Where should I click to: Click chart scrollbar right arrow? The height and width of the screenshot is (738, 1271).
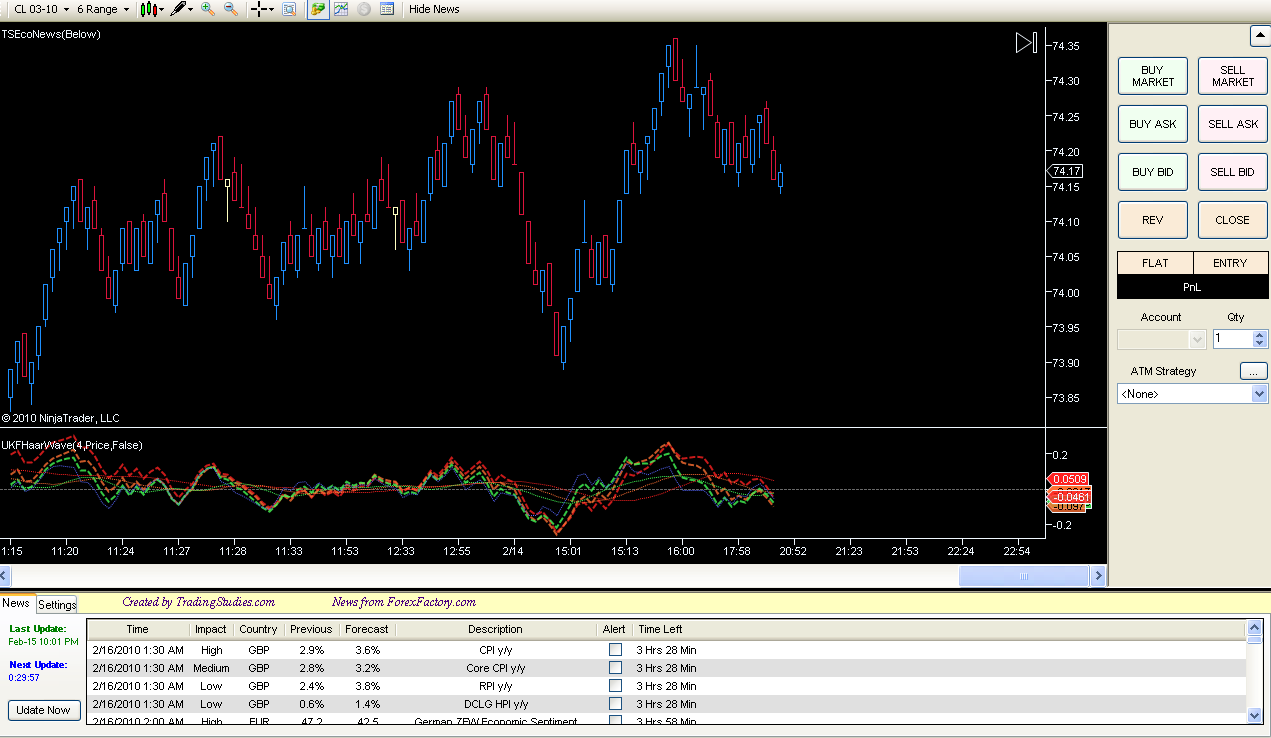(1098, 576)
